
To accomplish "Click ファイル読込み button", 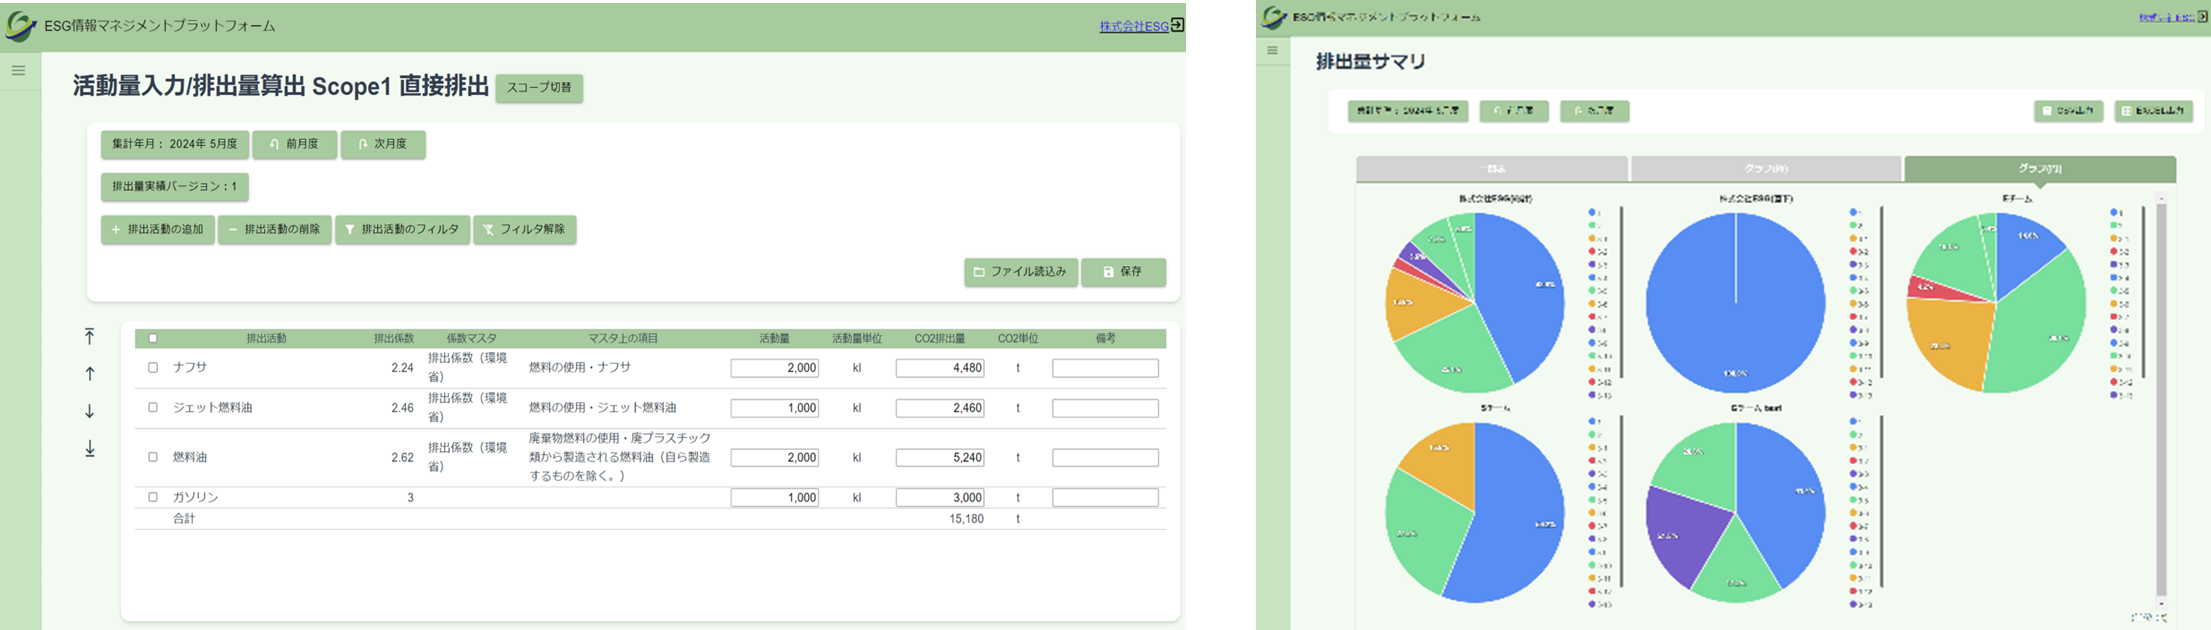I will (x=1021, y=272).
